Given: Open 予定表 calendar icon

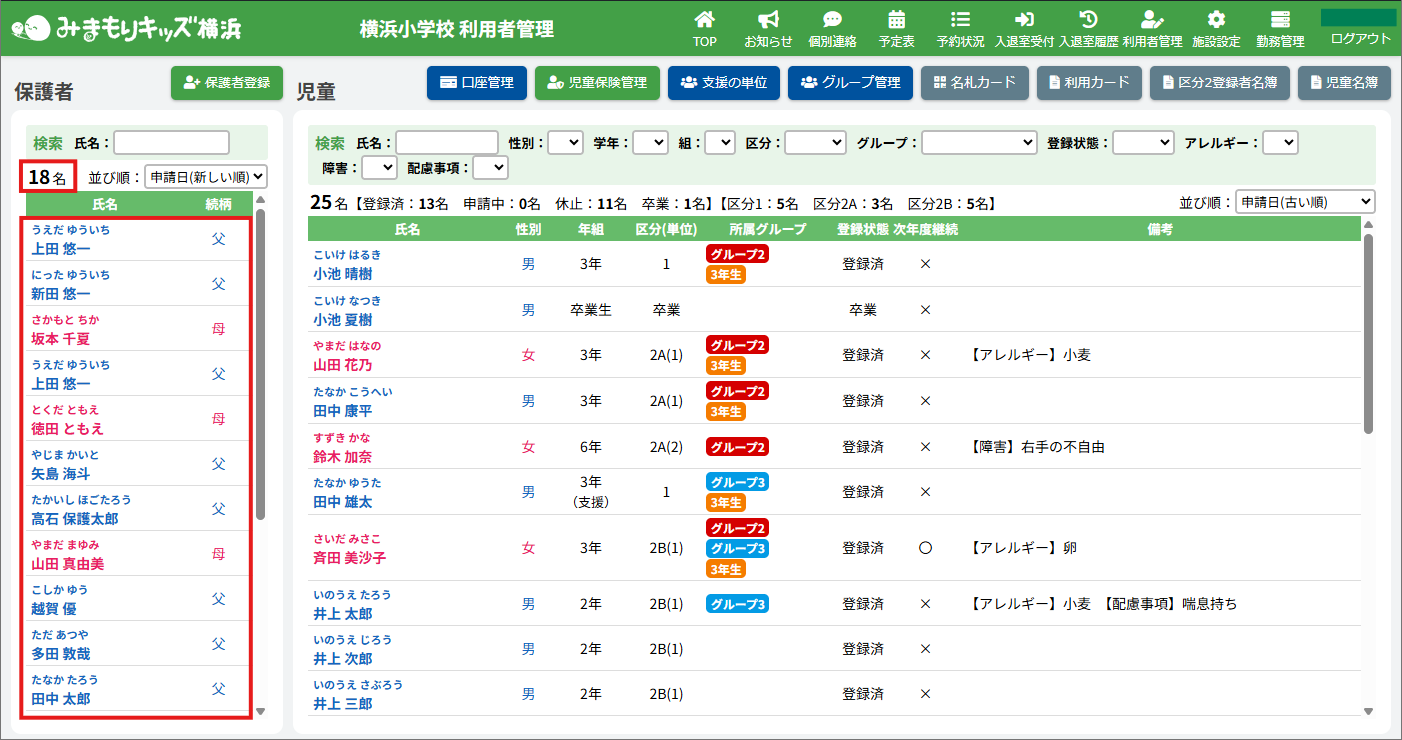Looking at the screenshot, I should (x=896, y=20).
